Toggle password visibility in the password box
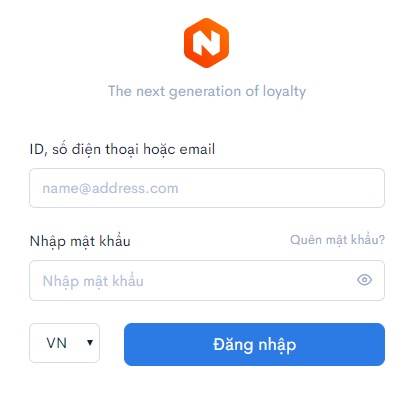The height and width of the screenshot is (402, 414). (364, 280)
